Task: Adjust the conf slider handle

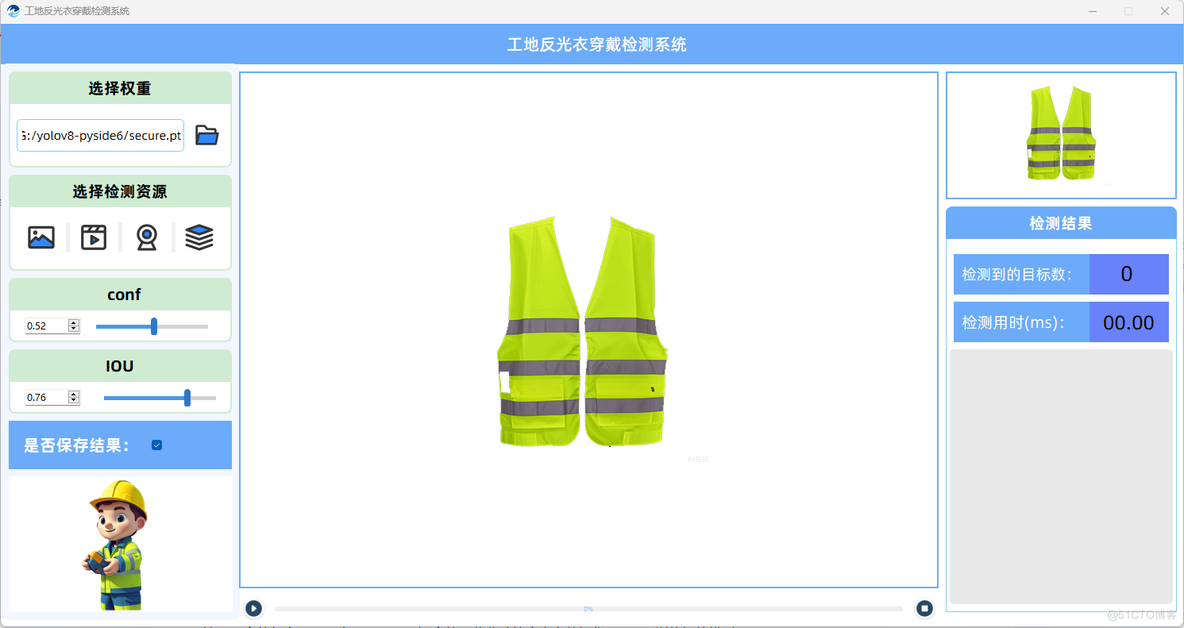Action: 154,326
